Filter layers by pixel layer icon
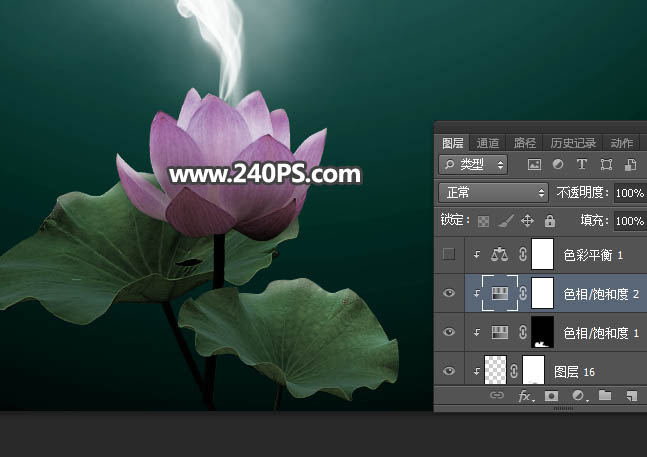 click(x=534, y=164)
